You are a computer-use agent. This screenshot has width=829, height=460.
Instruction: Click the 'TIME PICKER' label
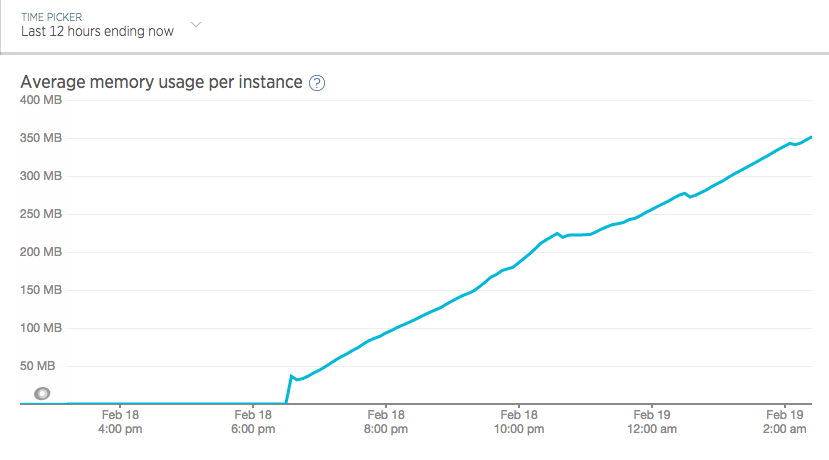[x=52, y=17]
